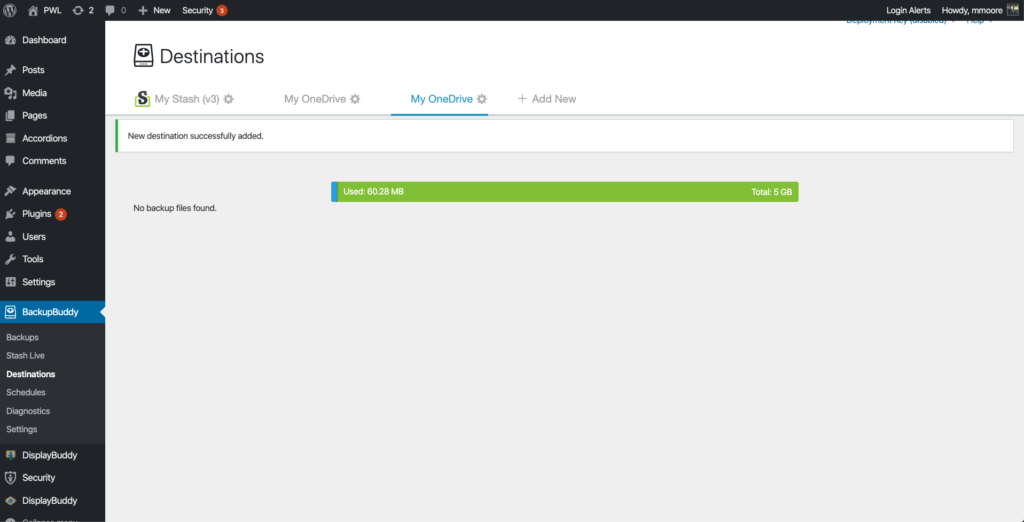Open settings gear for active My OneDrive tab
The width and height of the screenshot is (1024, 522).
[x=481, y=99]
